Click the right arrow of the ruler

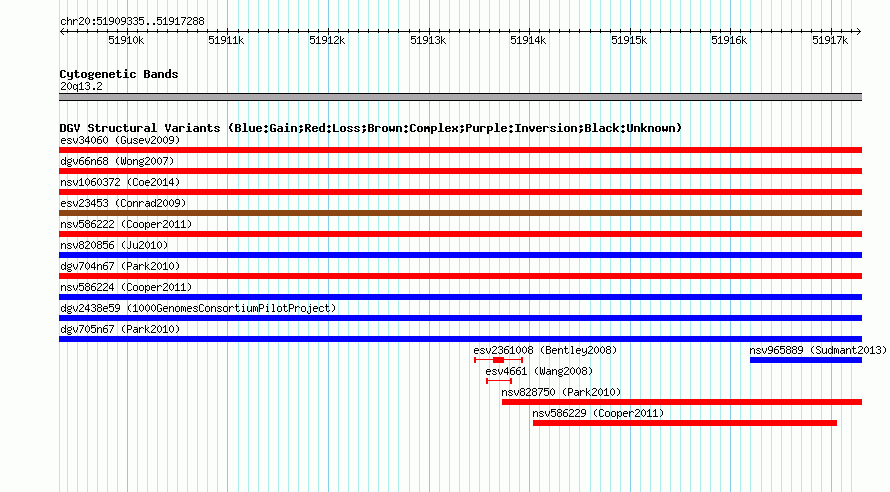pyautogui.click(x=859, y=31)
